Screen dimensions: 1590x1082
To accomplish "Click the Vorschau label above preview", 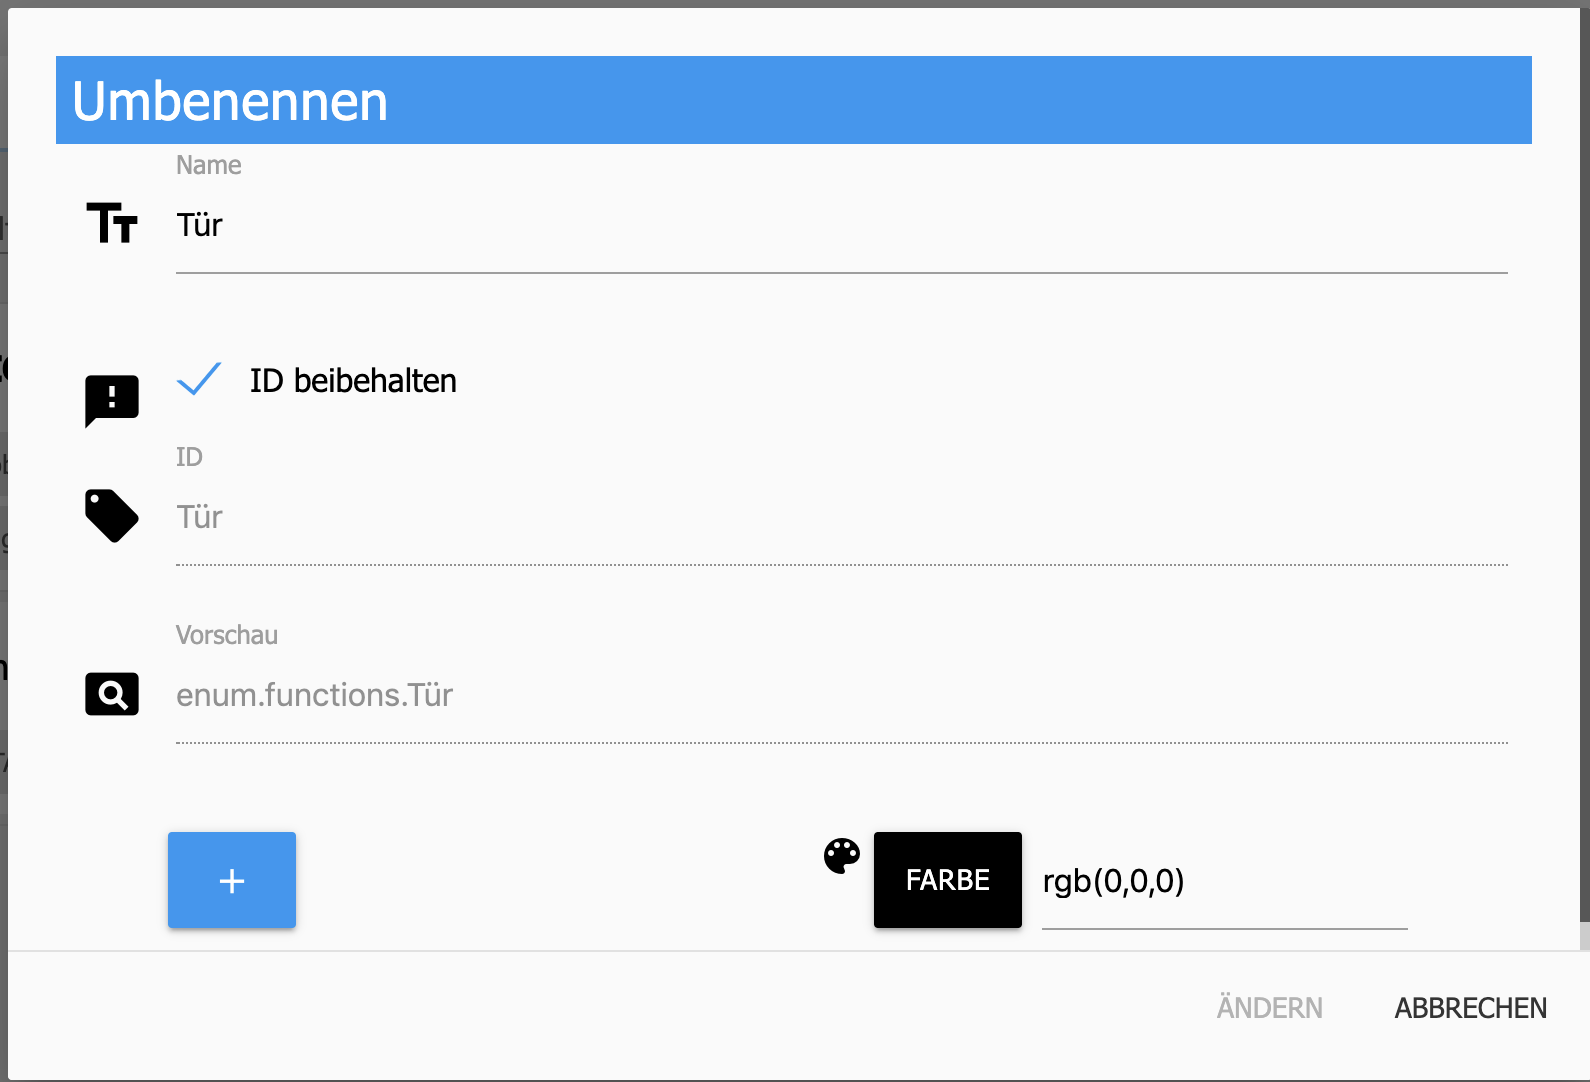I will pos(227,635).
